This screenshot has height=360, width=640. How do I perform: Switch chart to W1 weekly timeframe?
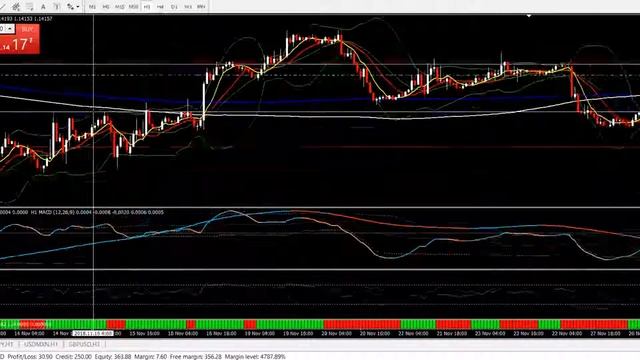click(188, 7)
